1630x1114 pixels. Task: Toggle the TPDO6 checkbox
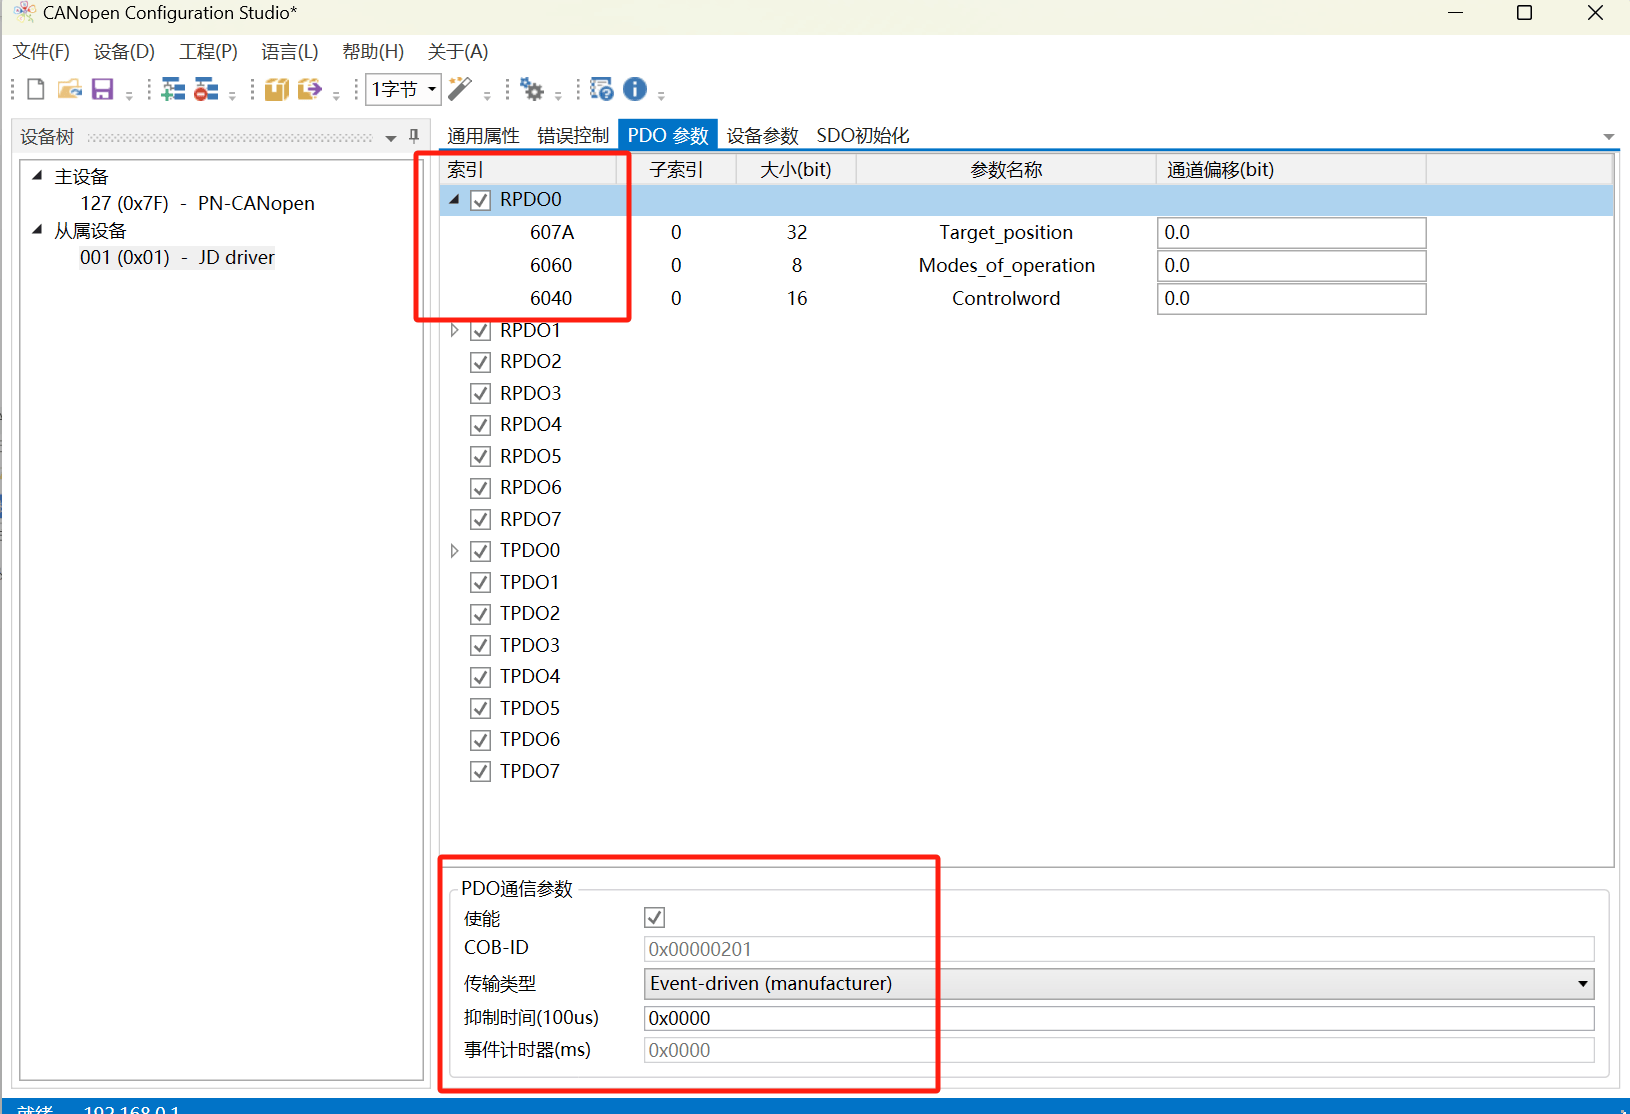point(480,740)
